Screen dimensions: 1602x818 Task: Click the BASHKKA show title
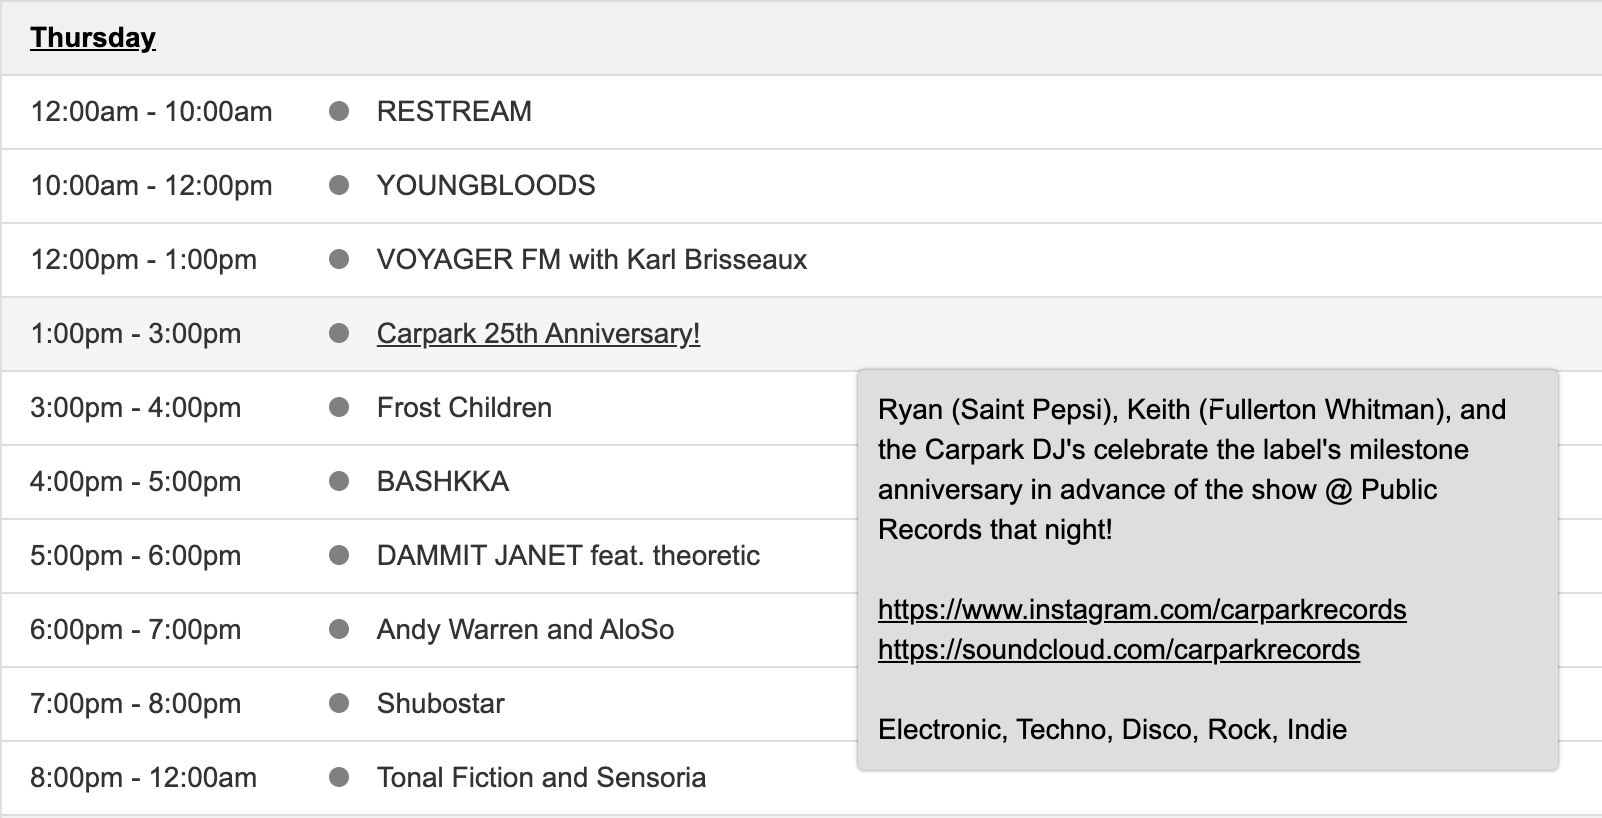click(443, 481)
